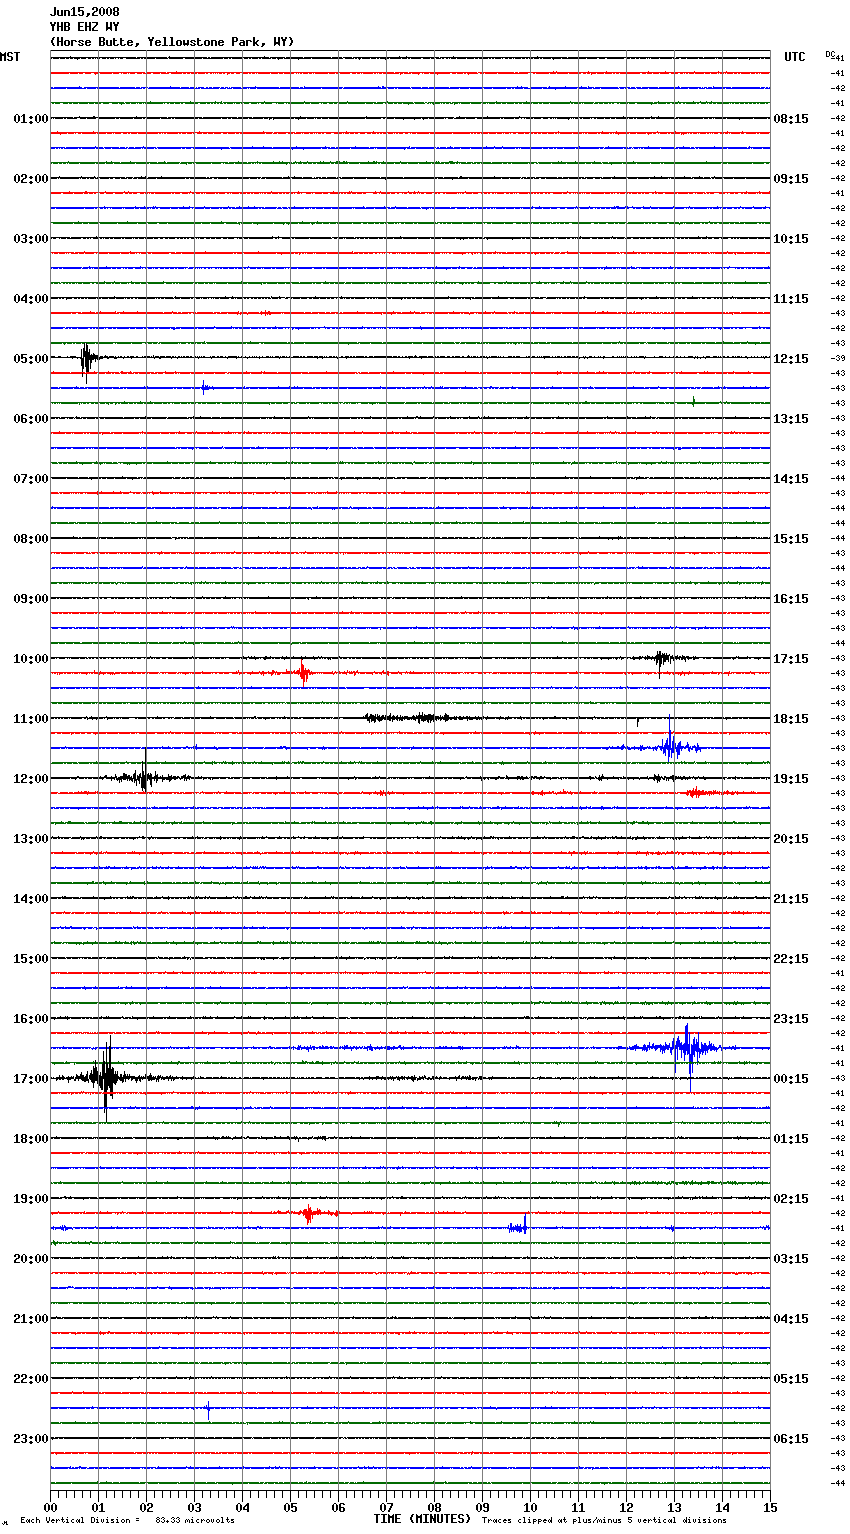The image size is (850, 1534).
Task: Select the 14:00 MST hour label
Action: point(31,899)
